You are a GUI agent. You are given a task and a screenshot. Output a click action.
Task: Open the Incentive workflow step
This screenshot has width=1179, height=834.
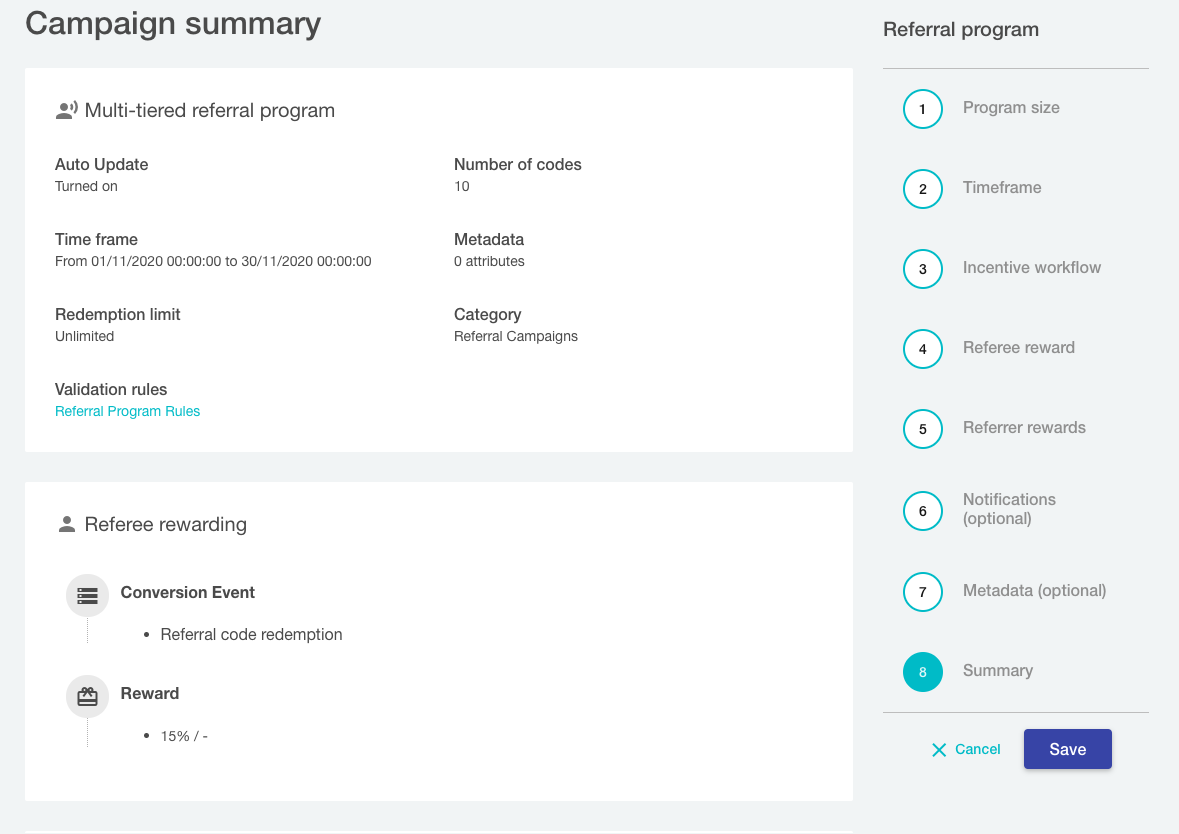click(x=1032, y=268)
